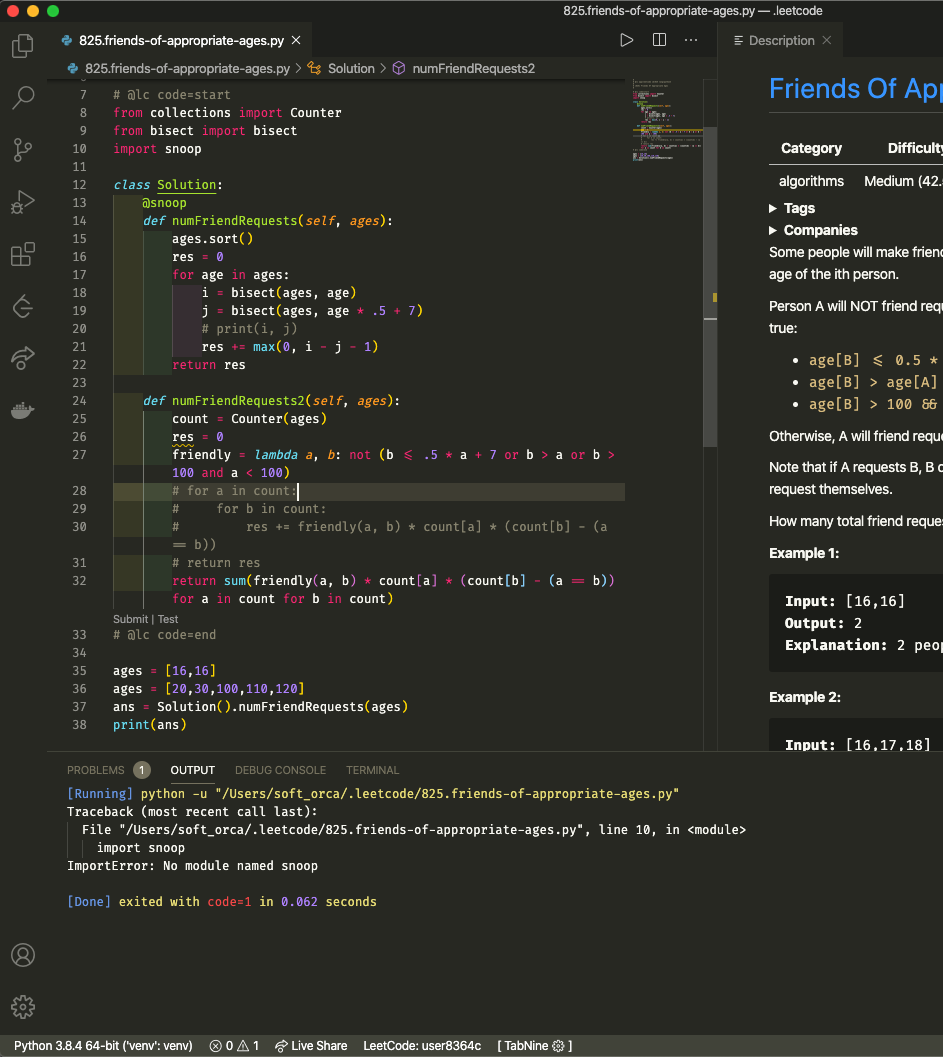Expand the Tags section
This screenshot has height=1057, width=943.
pos(798,207)
